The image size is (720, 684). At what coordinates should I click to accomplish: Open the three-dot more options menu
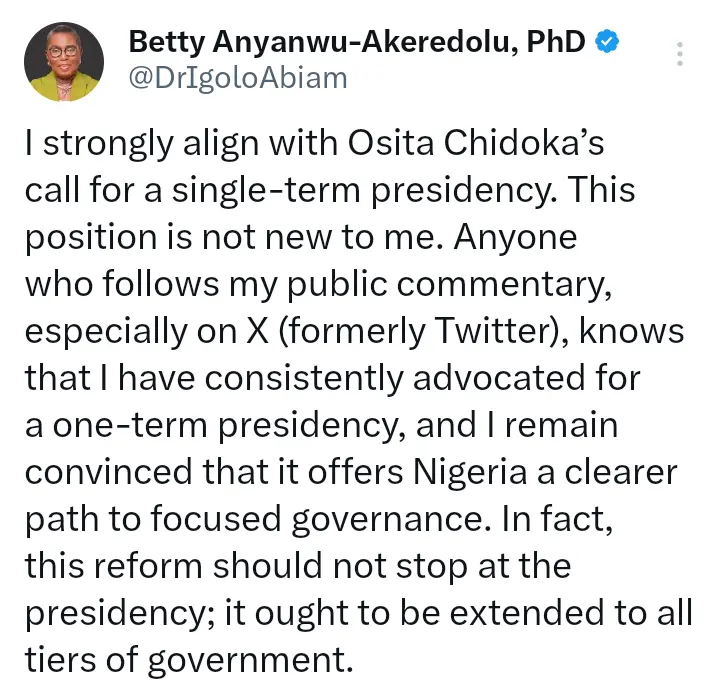[681, 54]
